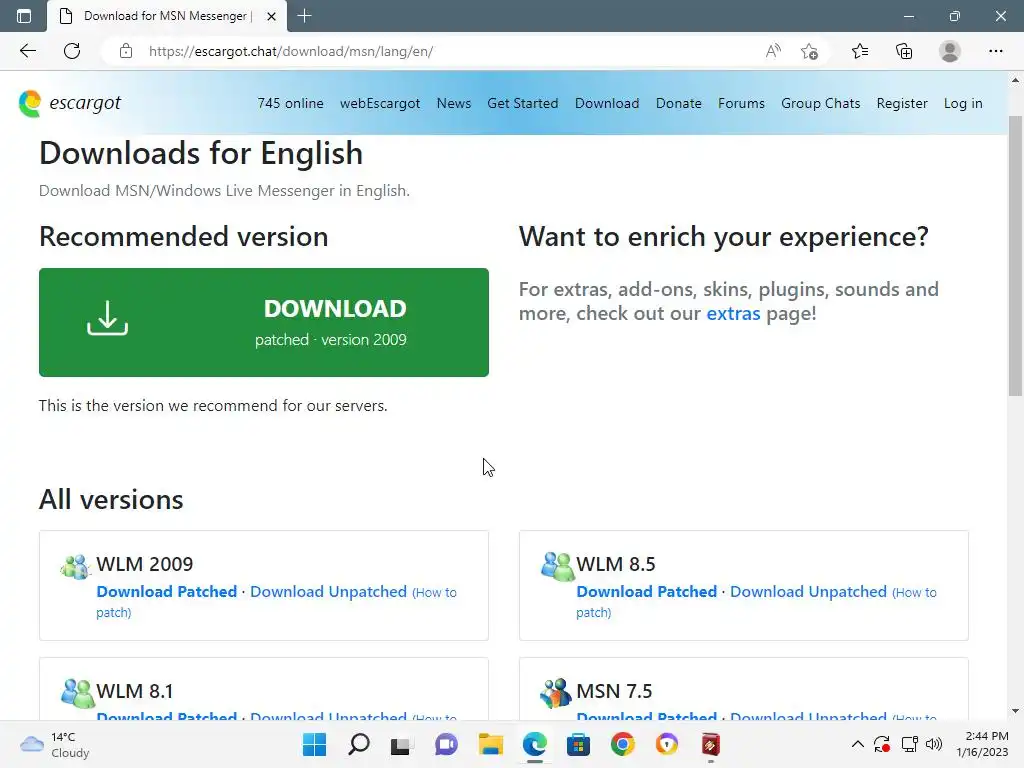Open the clock showing 2:44 PM 1/16/2023
Screen dimensions: 1024x768
tap(982, 744)
